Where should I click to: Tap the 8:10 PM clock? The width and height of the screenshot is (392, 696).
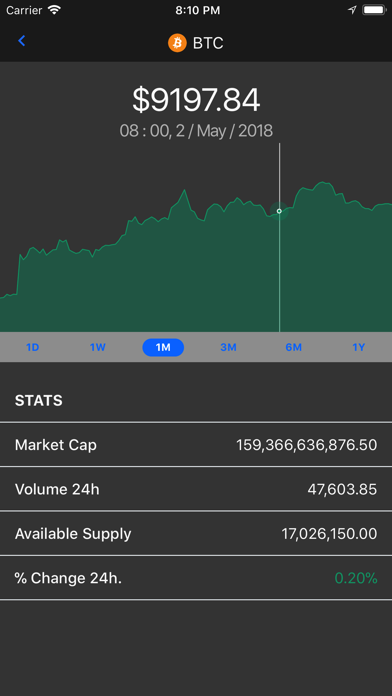pyautogui.click(x=198, y=10)
